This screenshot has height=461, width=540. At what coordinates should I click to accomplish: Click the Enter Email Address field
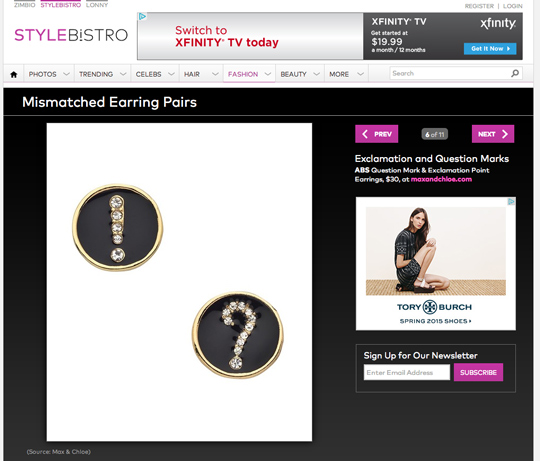[x=407, y=373]
